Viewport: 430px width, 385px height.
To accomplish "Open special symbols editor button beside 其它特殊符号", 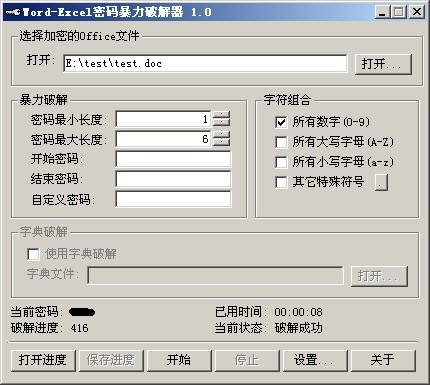I will click(381, 182).
